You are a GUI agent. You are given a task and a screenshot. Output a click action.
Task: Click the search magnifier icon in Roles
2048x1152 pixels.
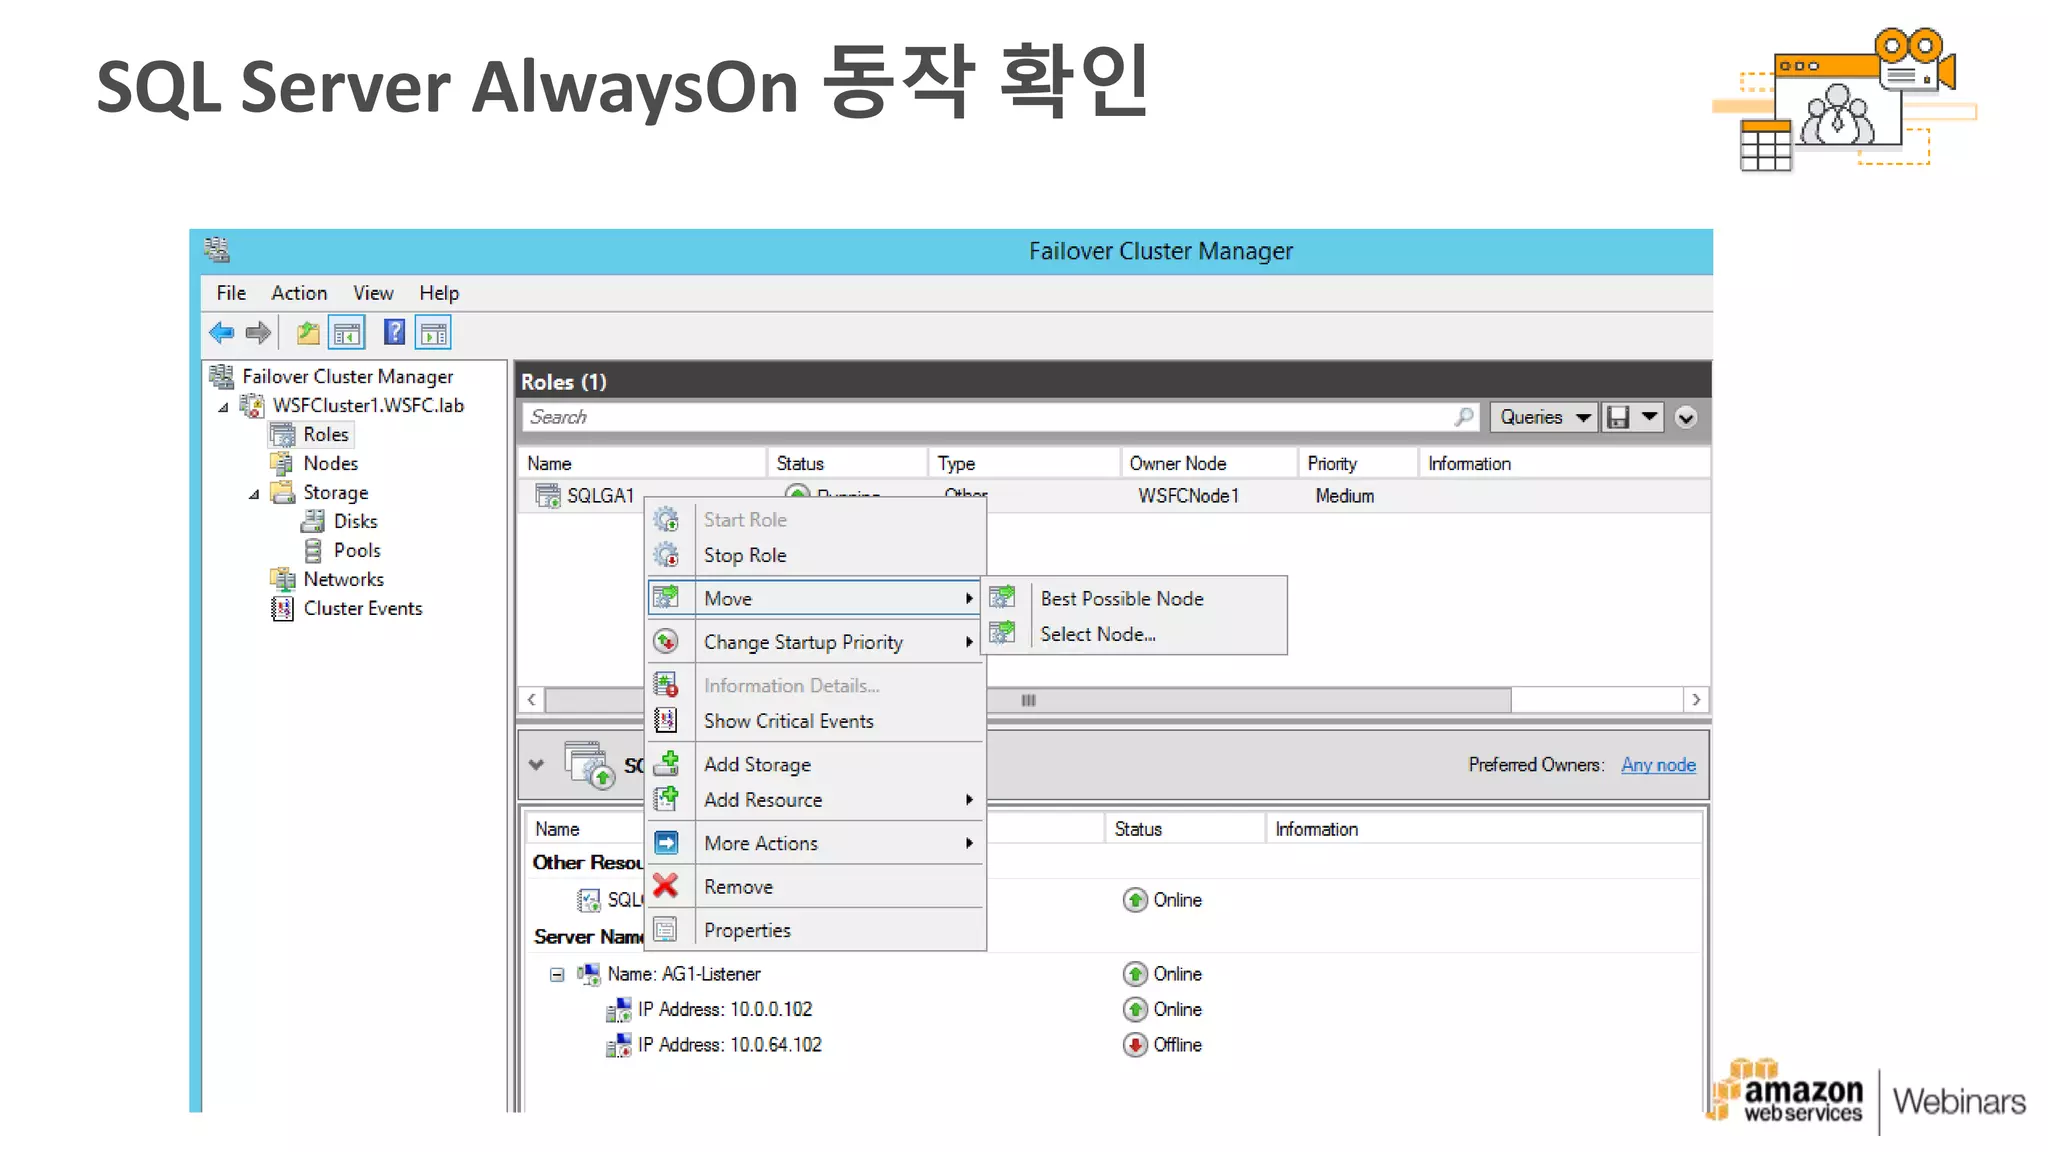pyautogui.click(x=1464, y=417)
